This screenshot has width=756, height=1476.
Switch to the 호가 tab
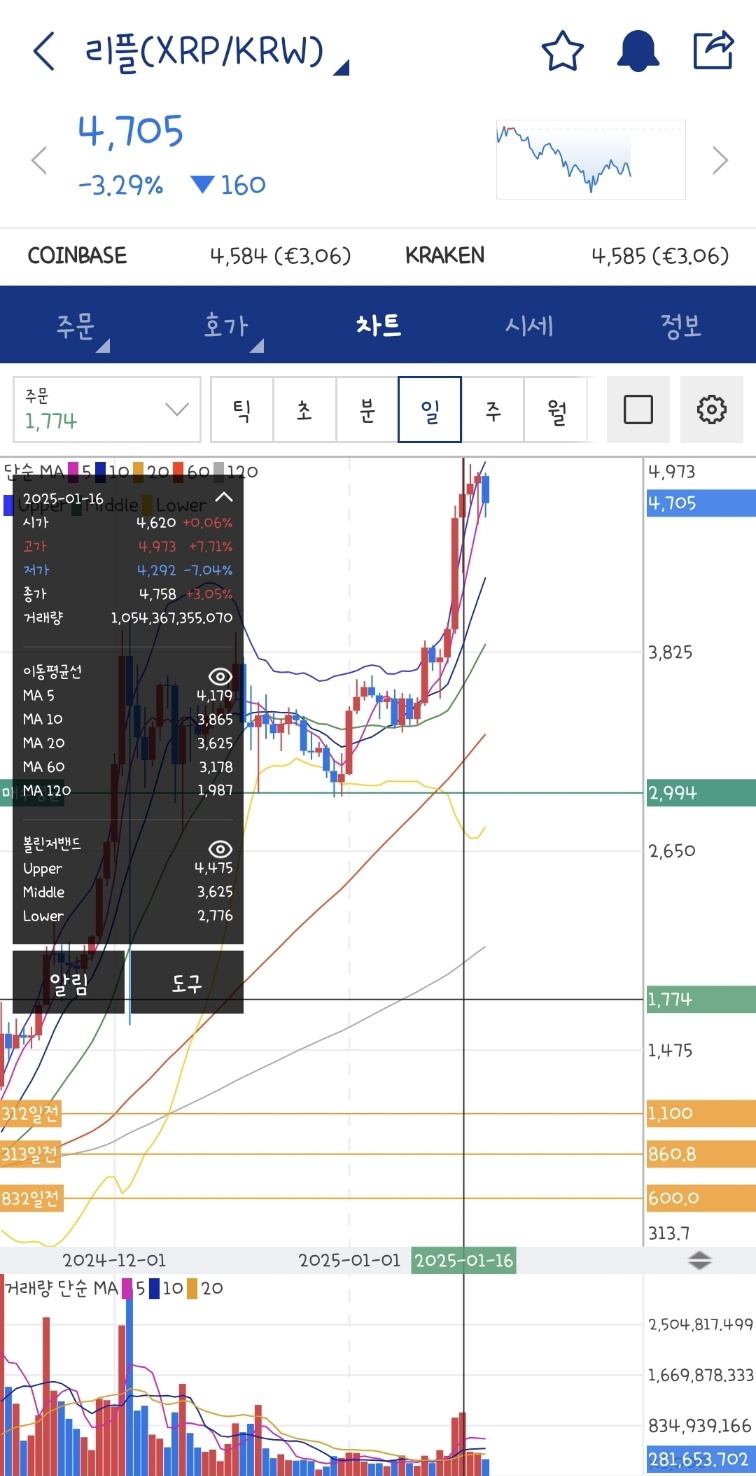pos(227,326)
